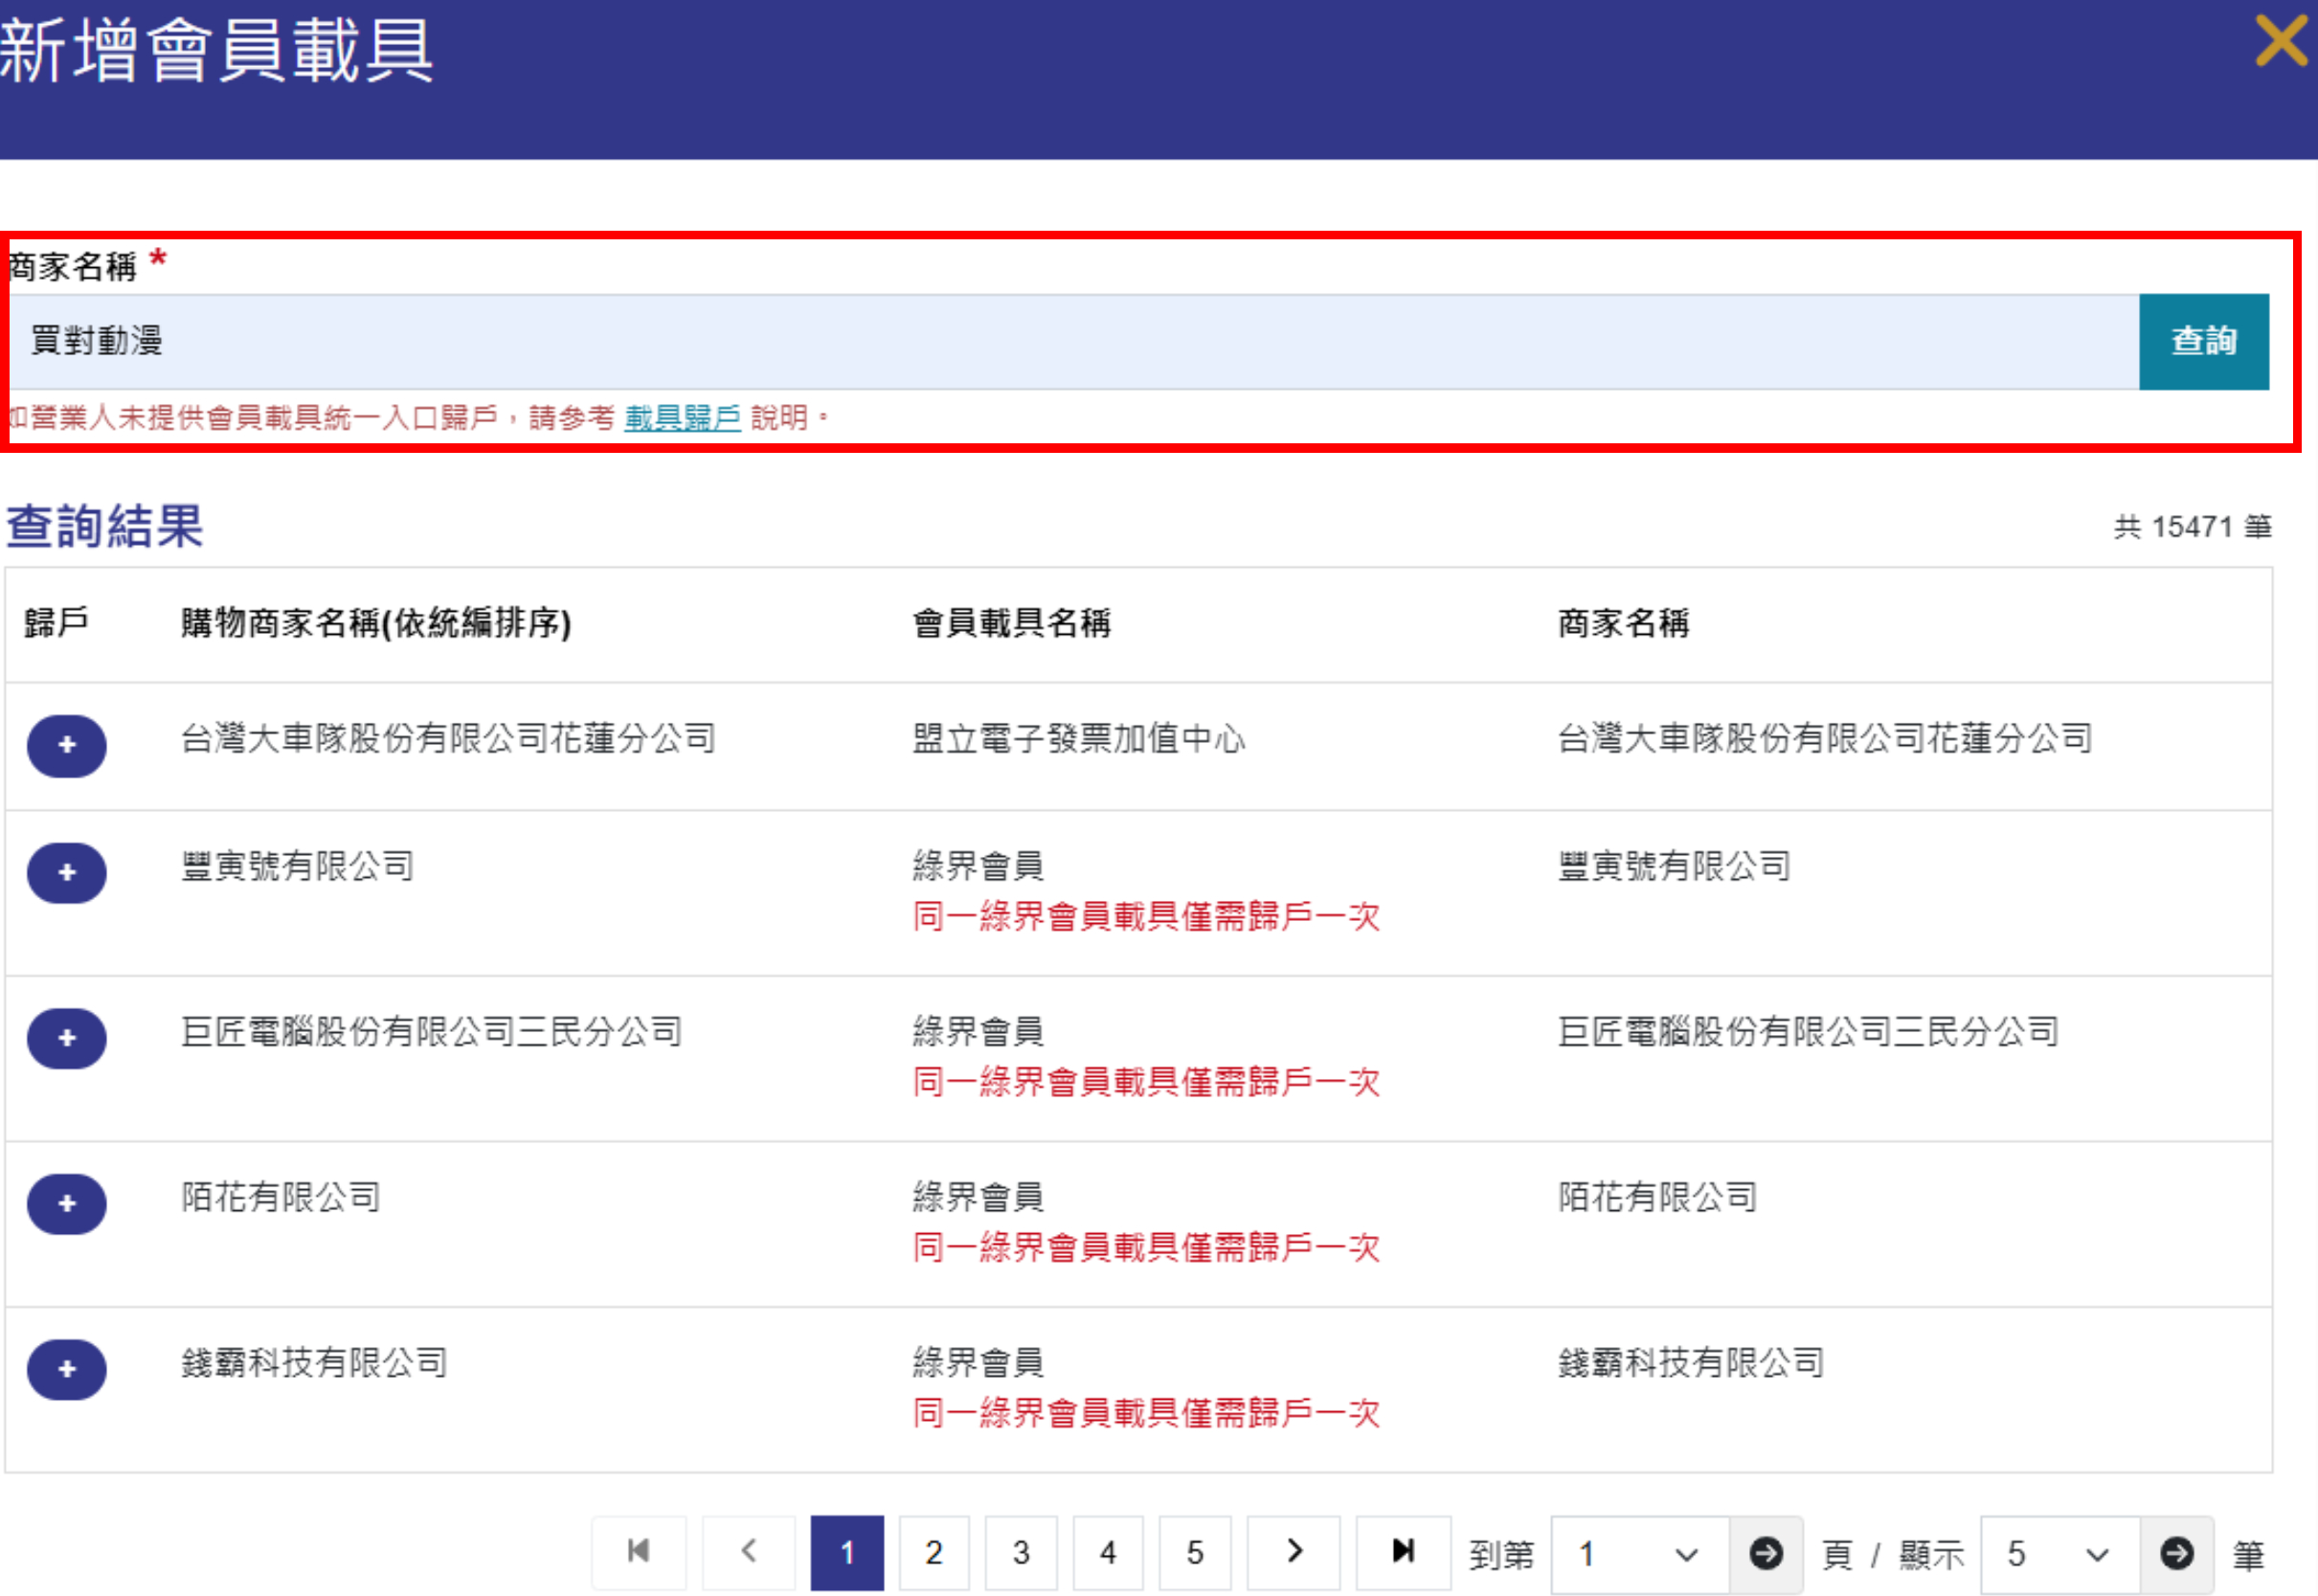
Task: Add carrier for 錢霸科技有限公司 row
Action: 67,1368
